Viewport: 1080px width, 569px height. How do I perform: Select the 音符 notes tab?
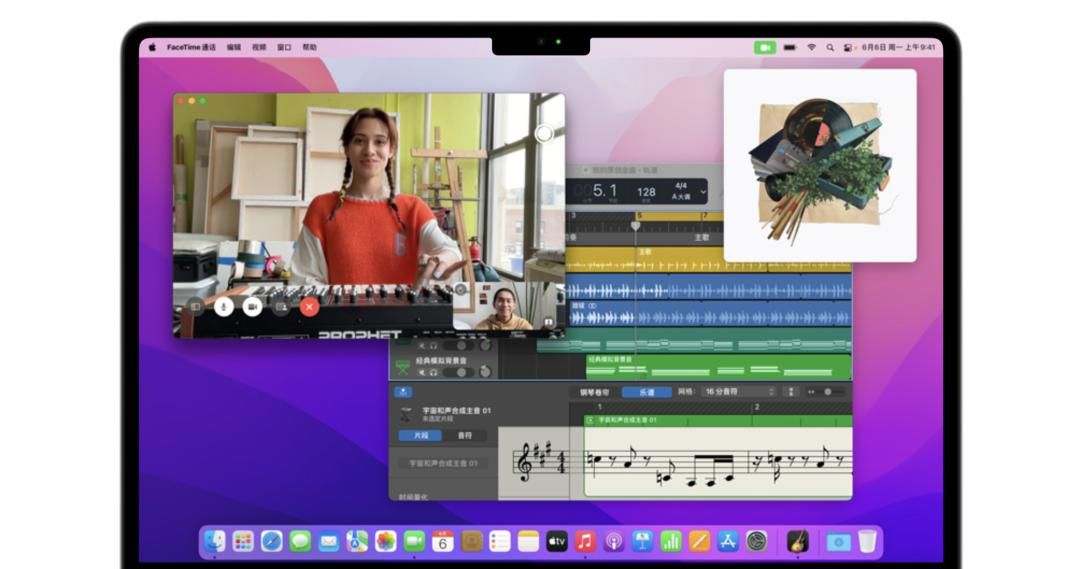tap(465, 435)
